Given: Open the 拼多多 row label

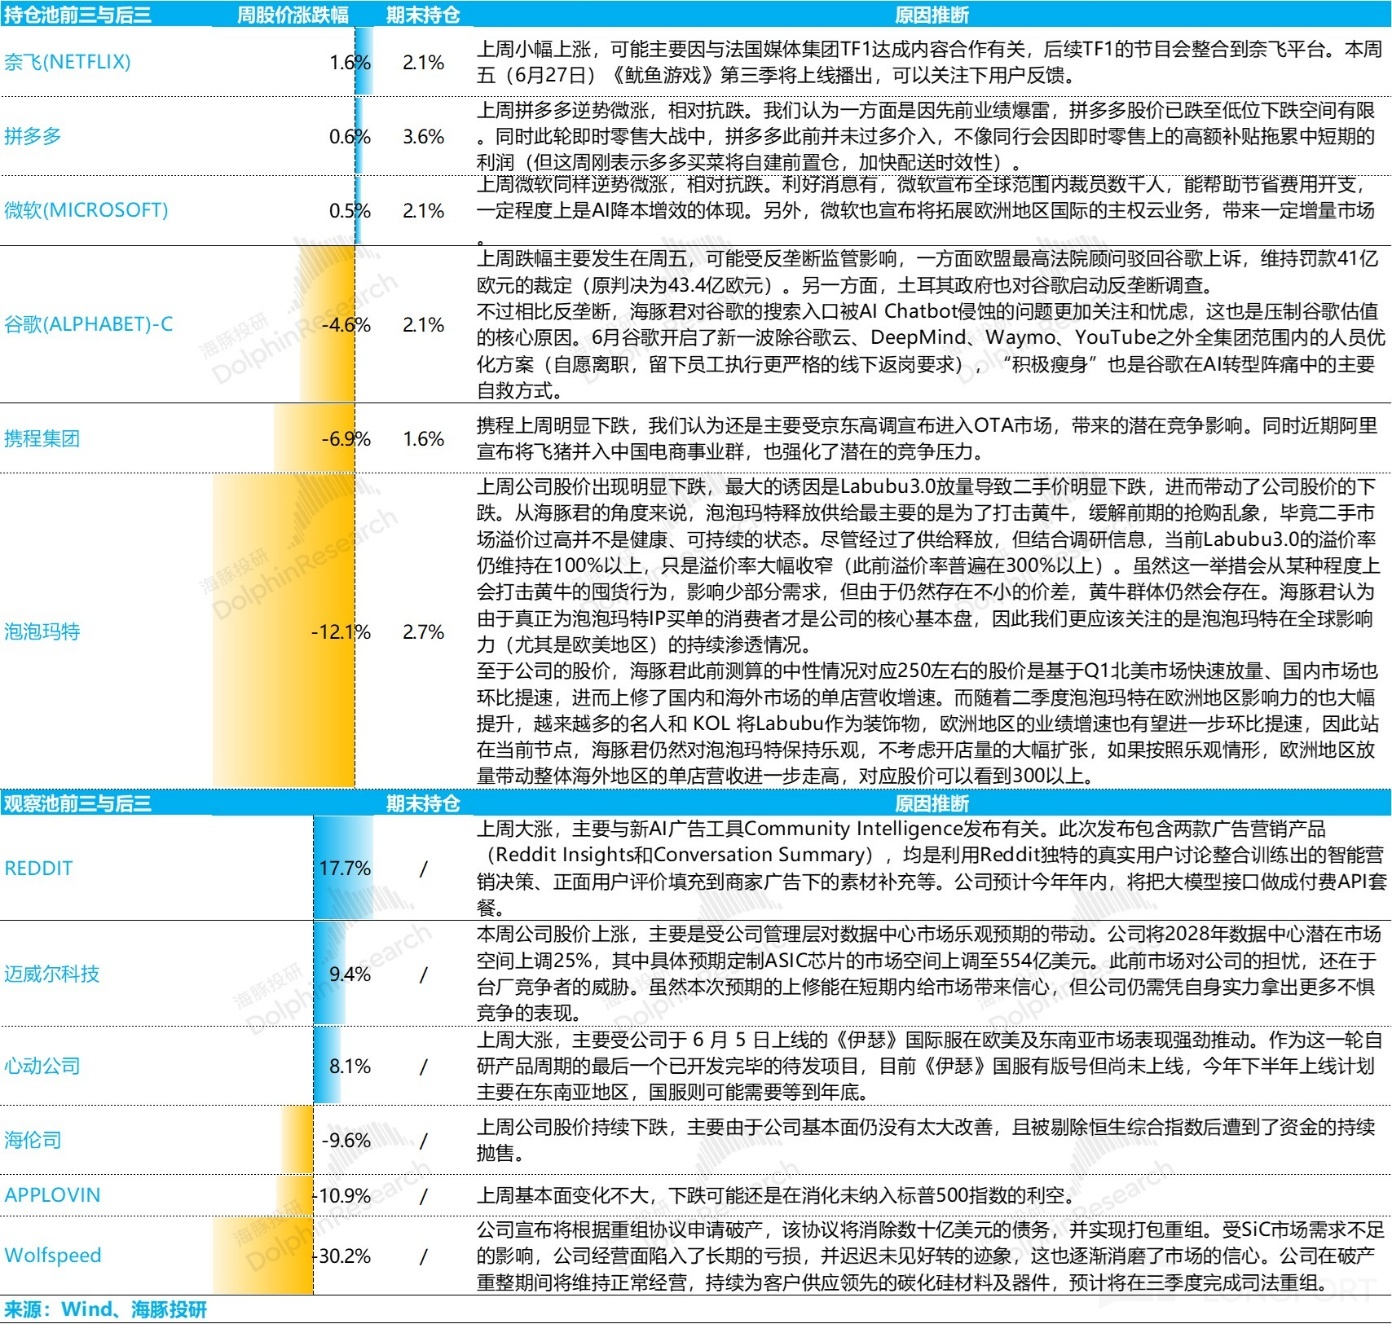Looking at the screenshot, I should coord(33,136).
